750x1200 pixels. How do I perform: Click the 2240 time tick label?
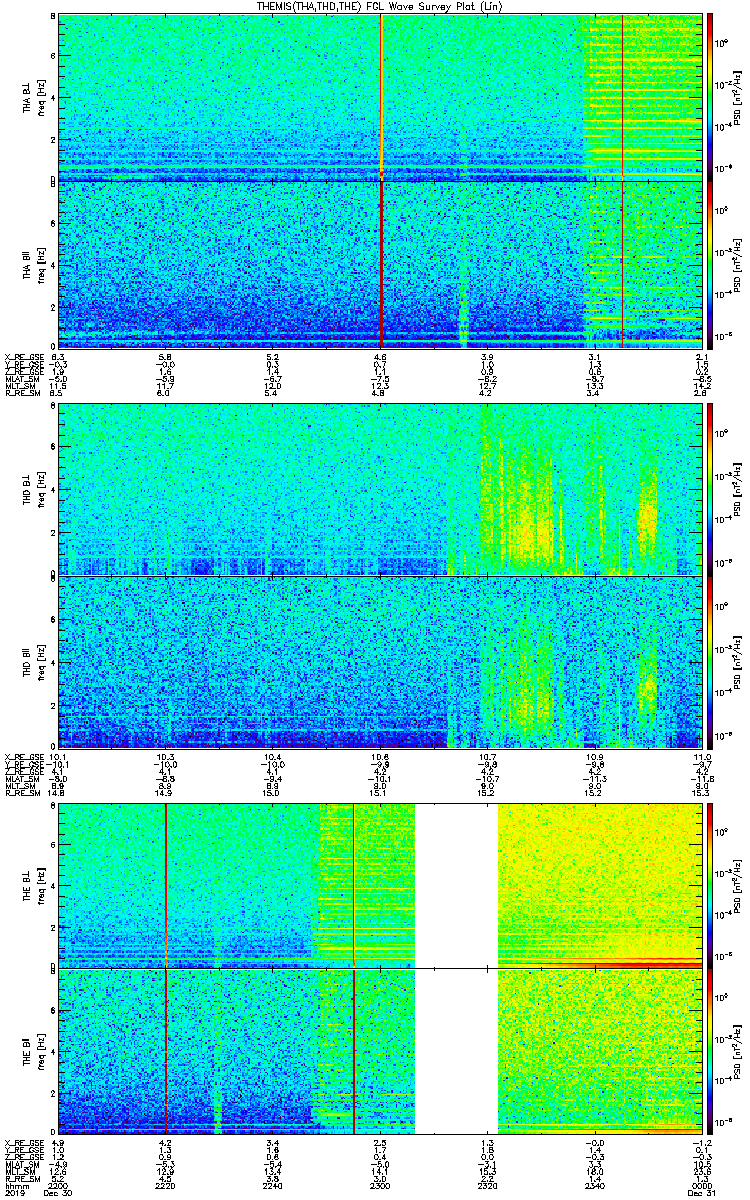273,1186
